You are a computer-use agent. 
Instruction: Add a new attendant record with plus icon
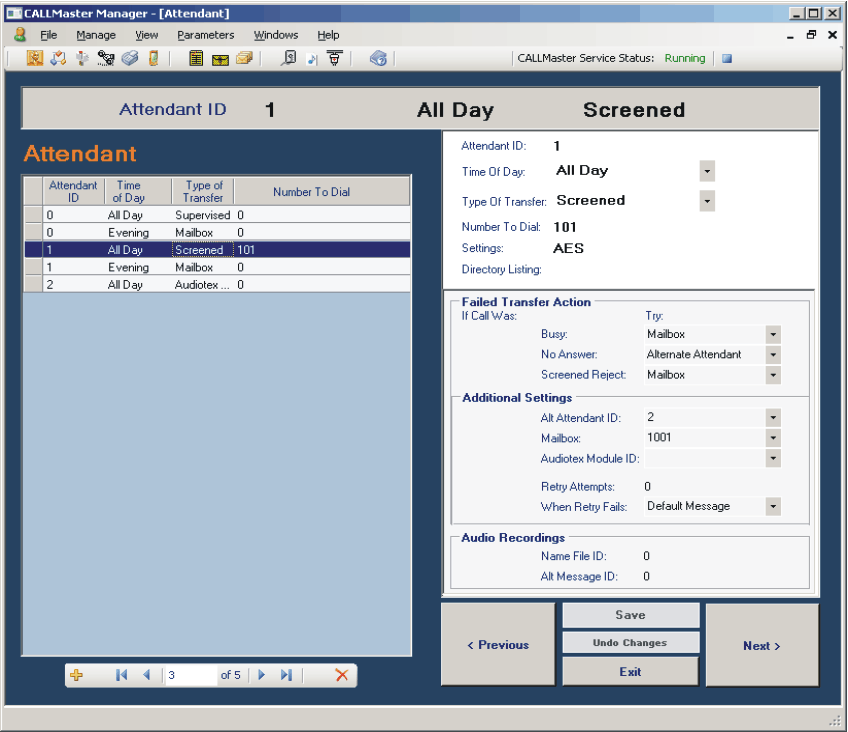pos(77,675)
